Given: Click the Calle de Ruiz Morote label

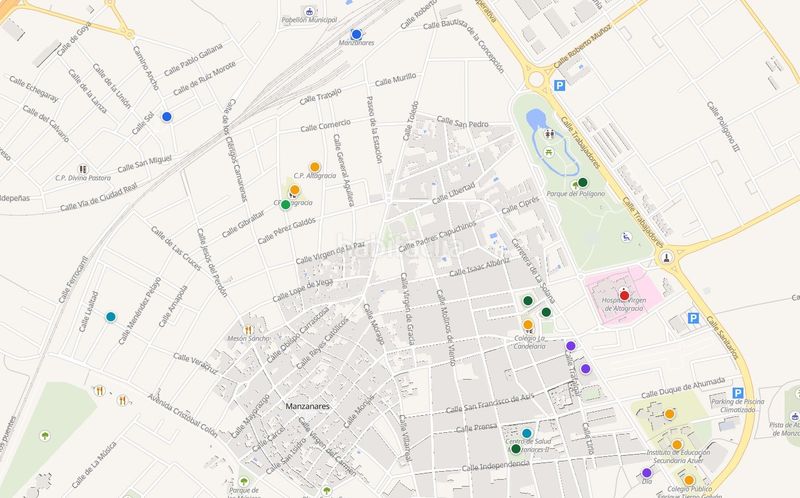Looking at the screenshot, I should (205, 78).
